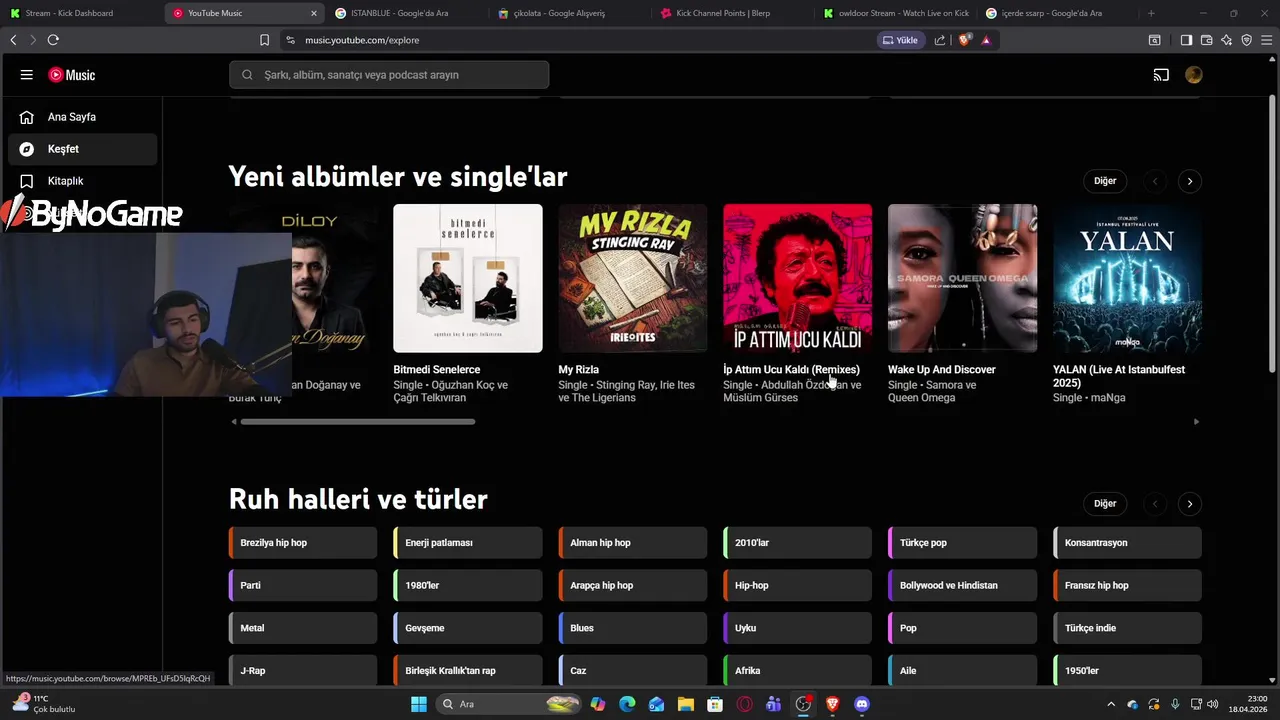This screenshot has height=720, width=1280.
Task: Open the Alman hip hop genre
Action: 633,543
